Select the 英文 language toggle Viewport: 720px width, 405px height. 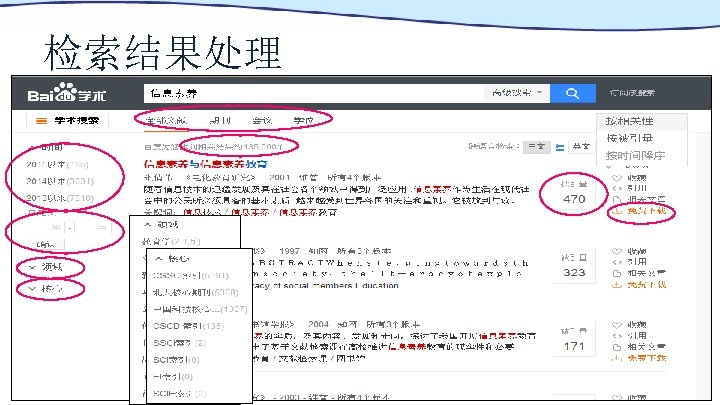[x=581, y=146]
